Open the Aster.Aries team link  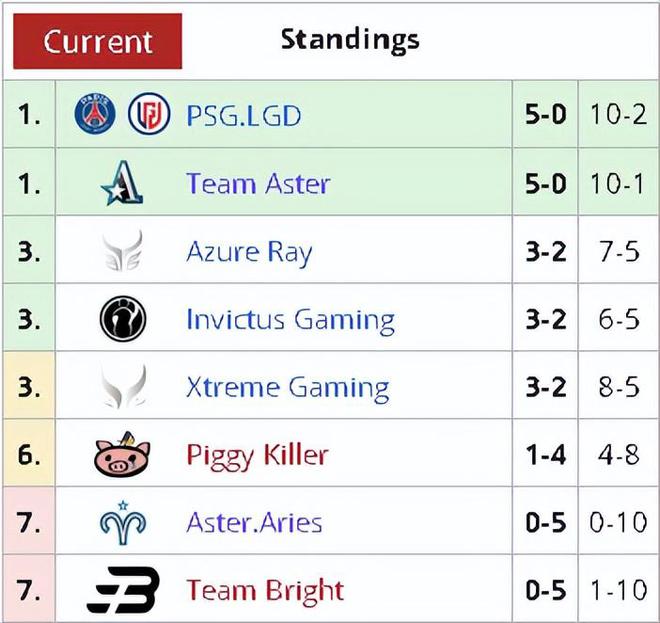coord(254,522)
